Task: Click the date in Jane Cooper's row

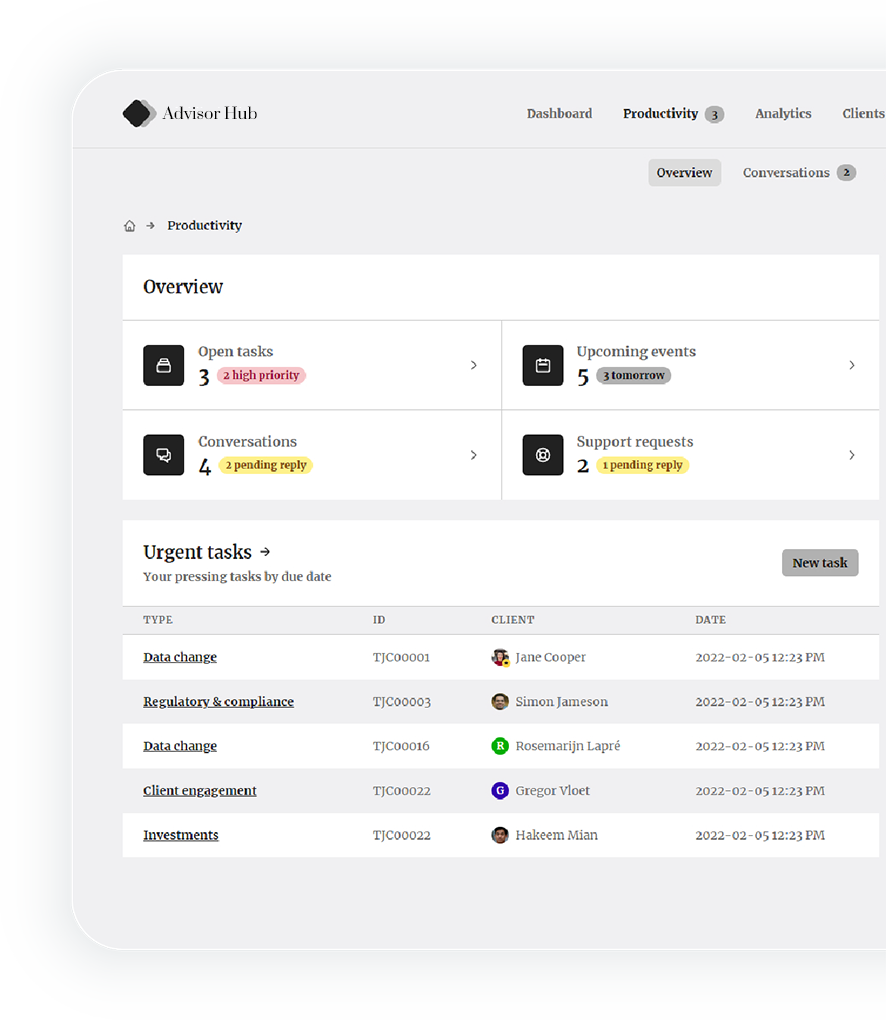Action: click(x=760, y=658)
